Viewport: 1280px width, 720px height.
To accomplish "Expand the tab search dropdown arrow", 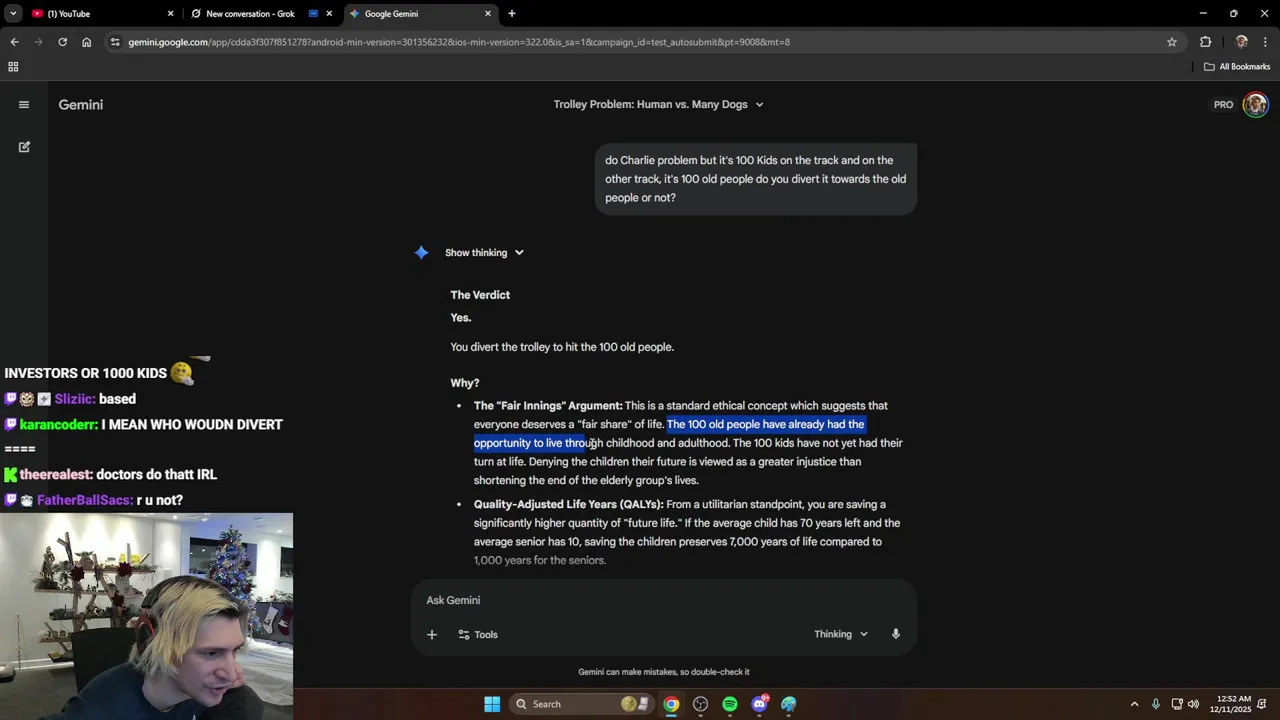I will 13,14.
